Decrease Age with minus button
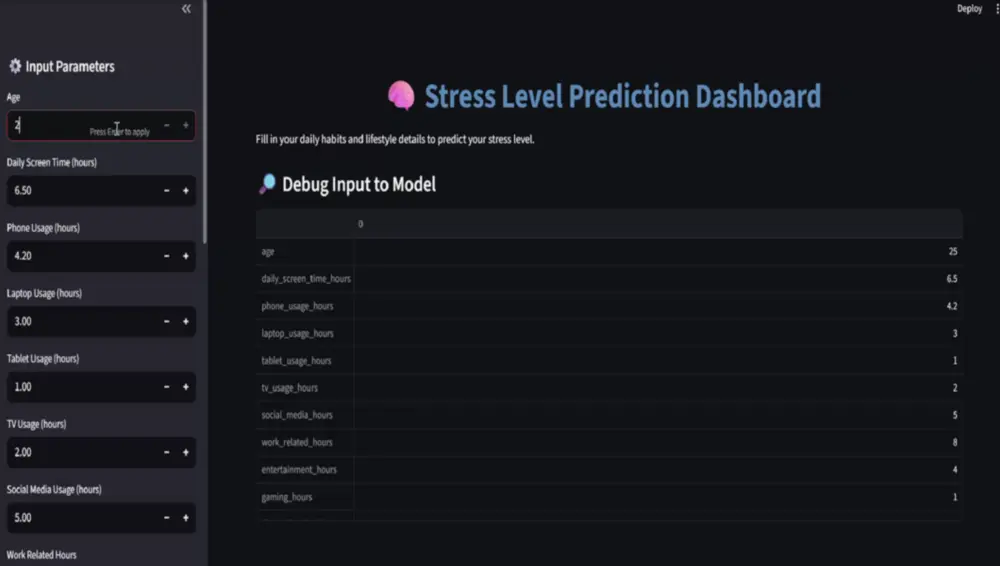This screenshot has width=1000, height=566. [166, 126]
